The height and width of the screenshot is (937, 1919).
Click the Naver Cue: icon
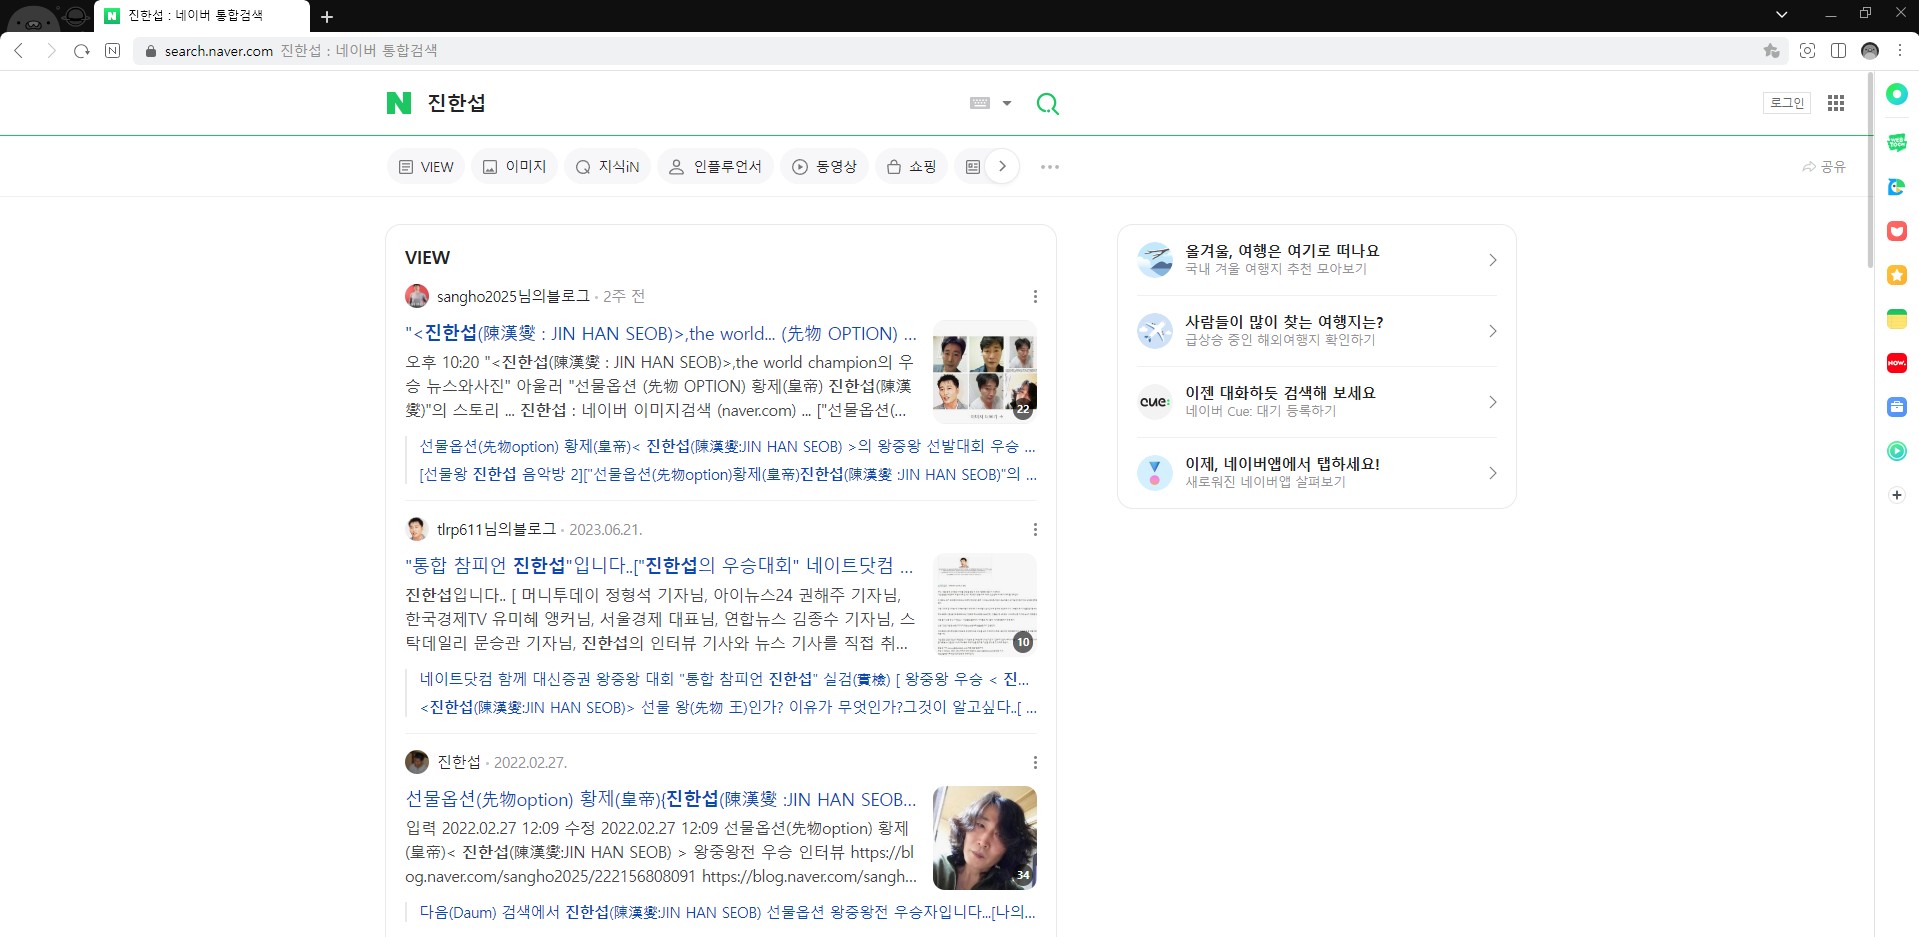point(1155,402)
